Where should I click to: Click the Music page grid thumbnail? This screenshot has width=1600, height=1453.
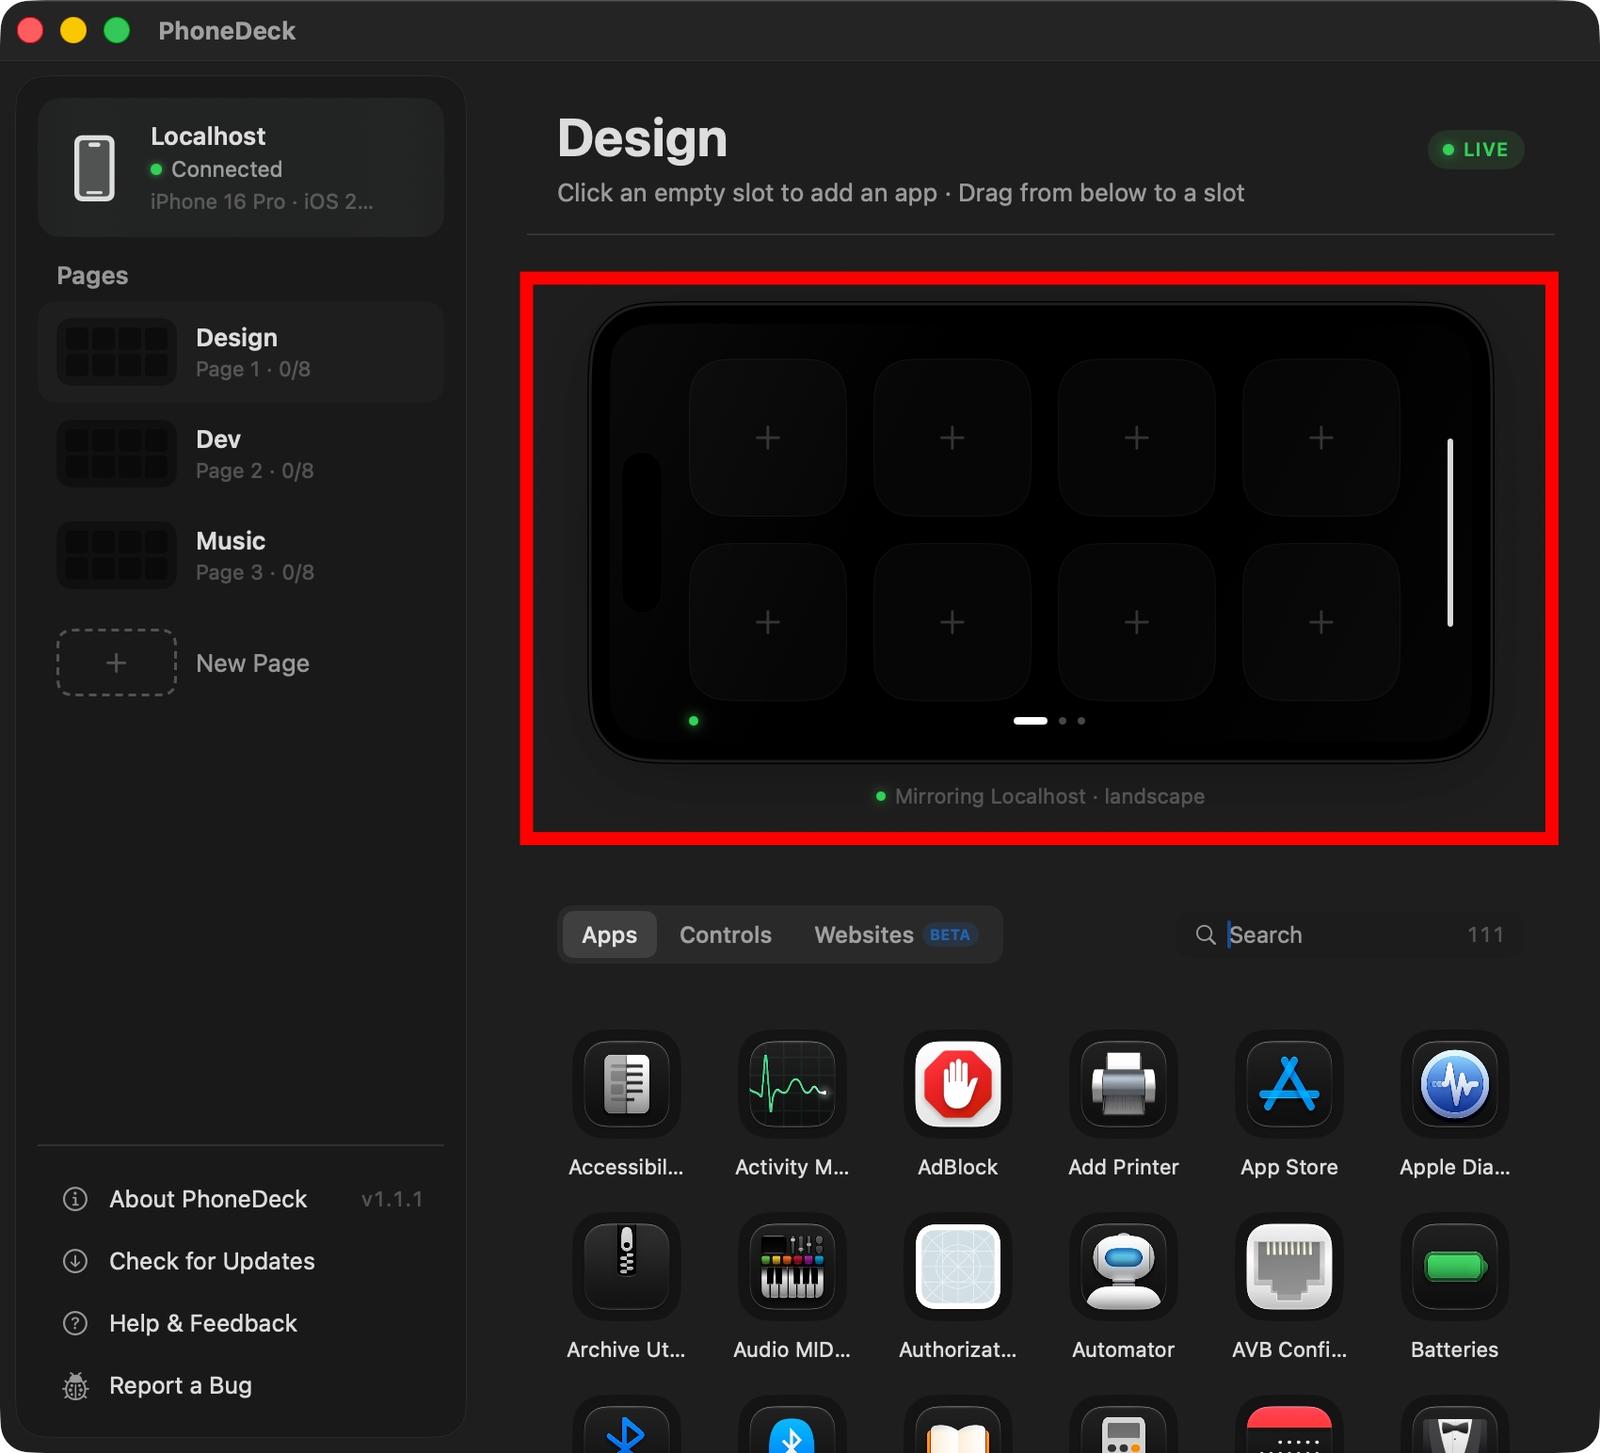(116, 555)
